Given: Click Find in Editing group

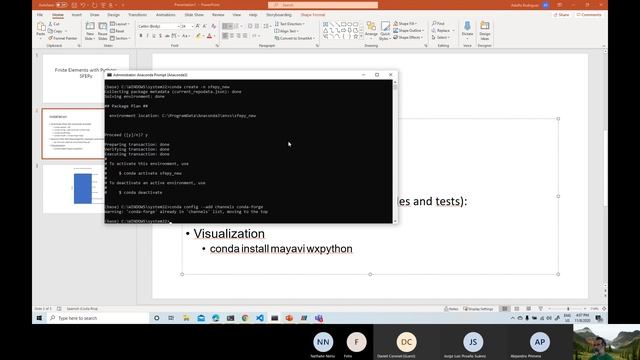Looking at the screenshot, I should pyautogui.click(x=438, y=24).
